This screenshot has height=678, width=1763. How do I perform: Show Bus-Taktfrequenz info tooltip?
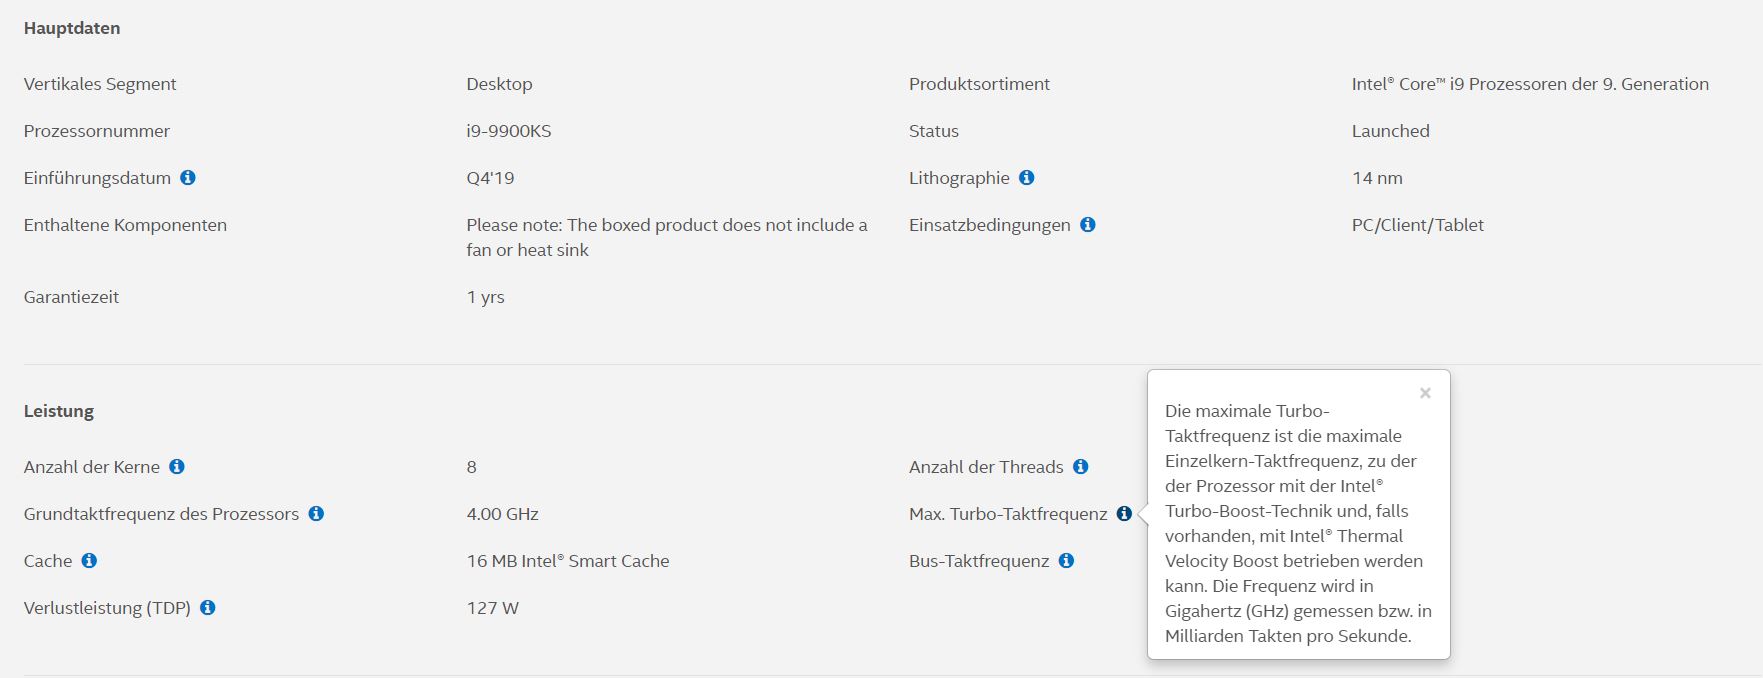1067,561
